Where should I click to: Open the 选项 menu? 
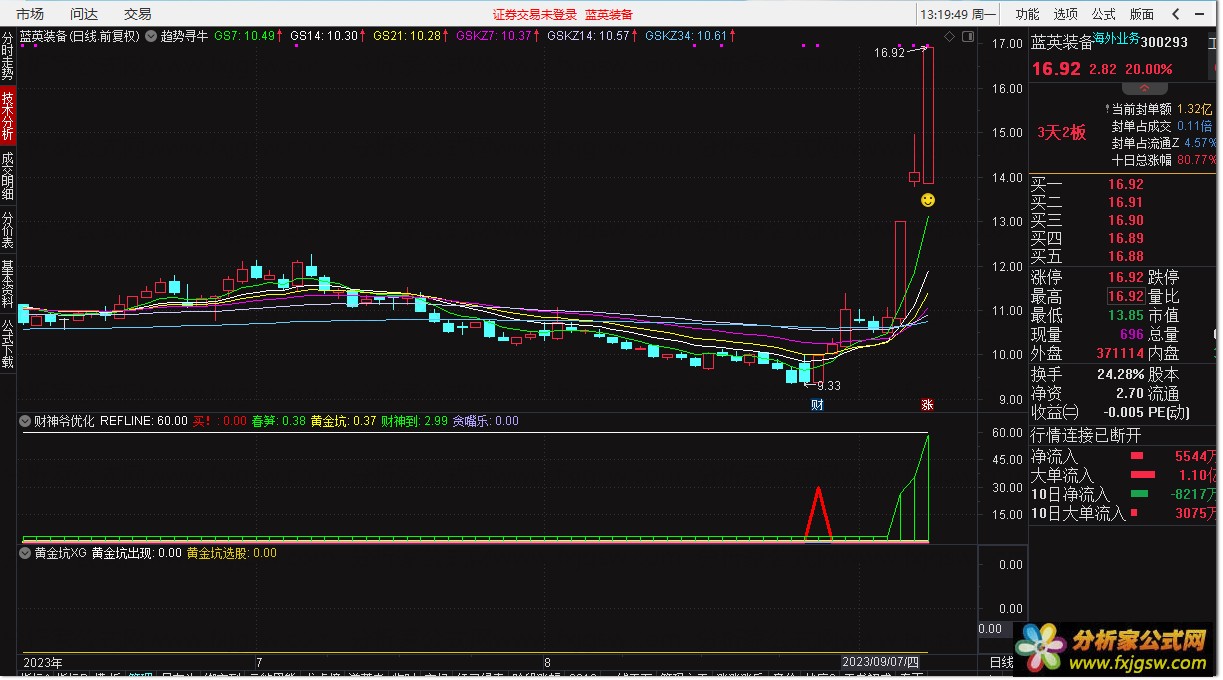pyautogui.click(x=1065, y=14)
